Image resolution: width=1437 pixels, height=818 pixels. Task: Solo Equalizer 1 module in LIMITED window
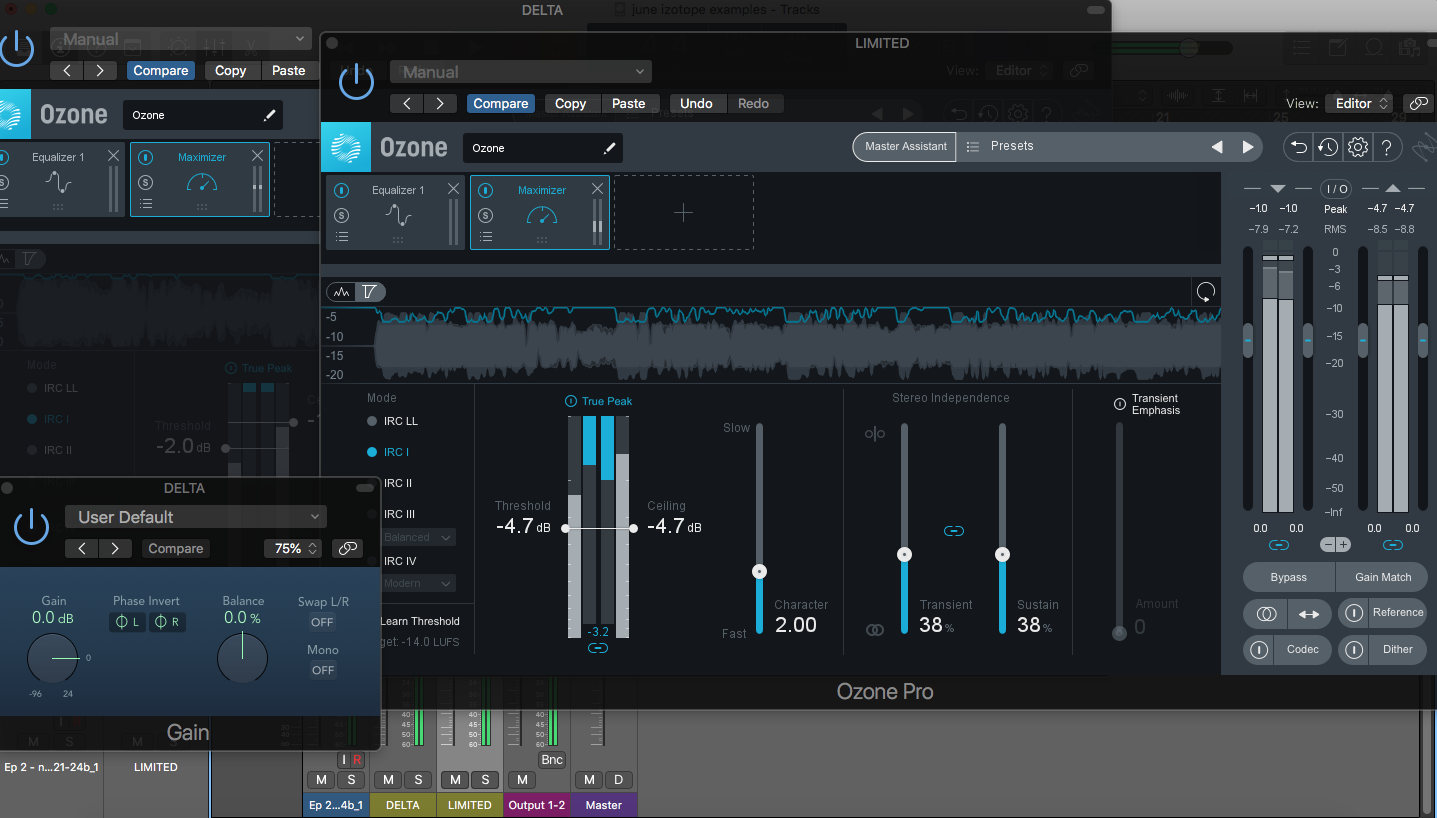[342, 215]
